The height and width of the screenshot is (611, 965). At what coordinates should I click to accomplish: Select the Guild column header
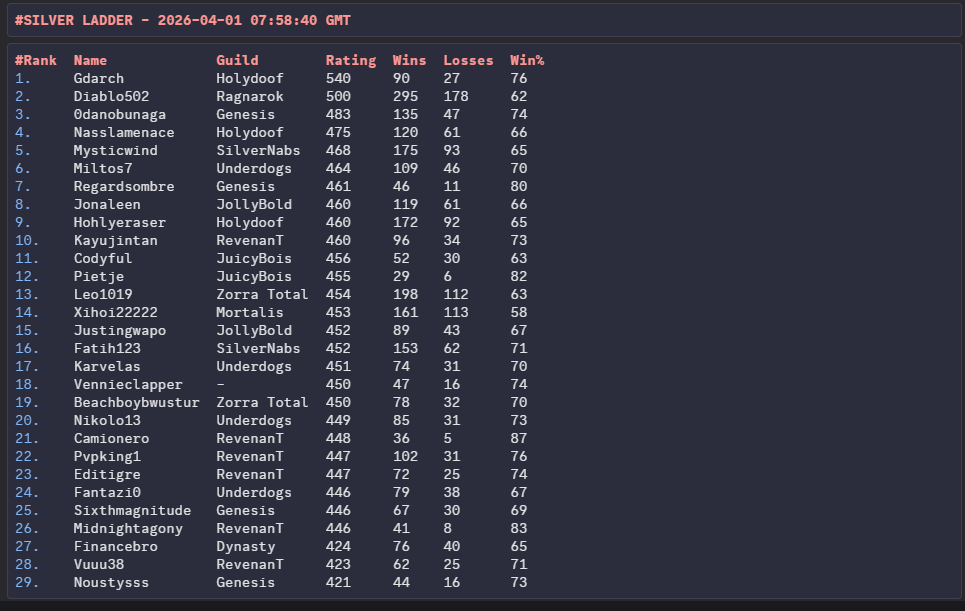pos(237,60)
